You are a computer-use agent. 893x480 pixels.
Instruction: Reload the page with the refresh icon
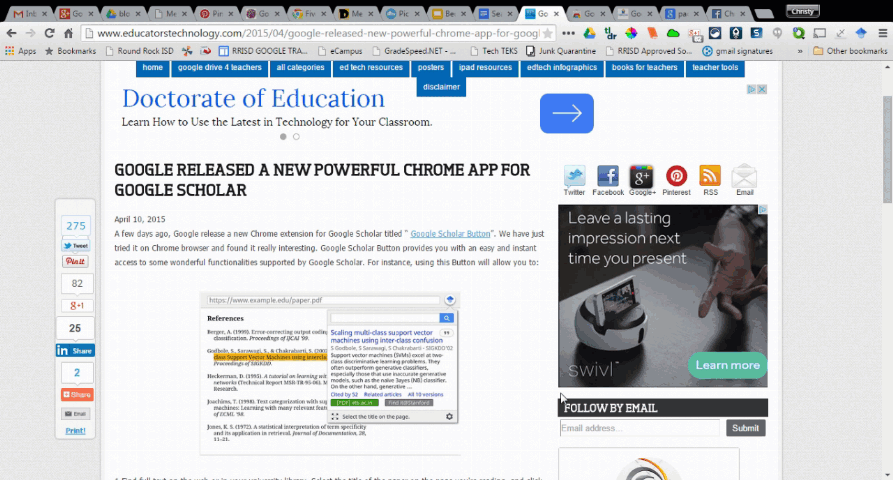point(50,33)
